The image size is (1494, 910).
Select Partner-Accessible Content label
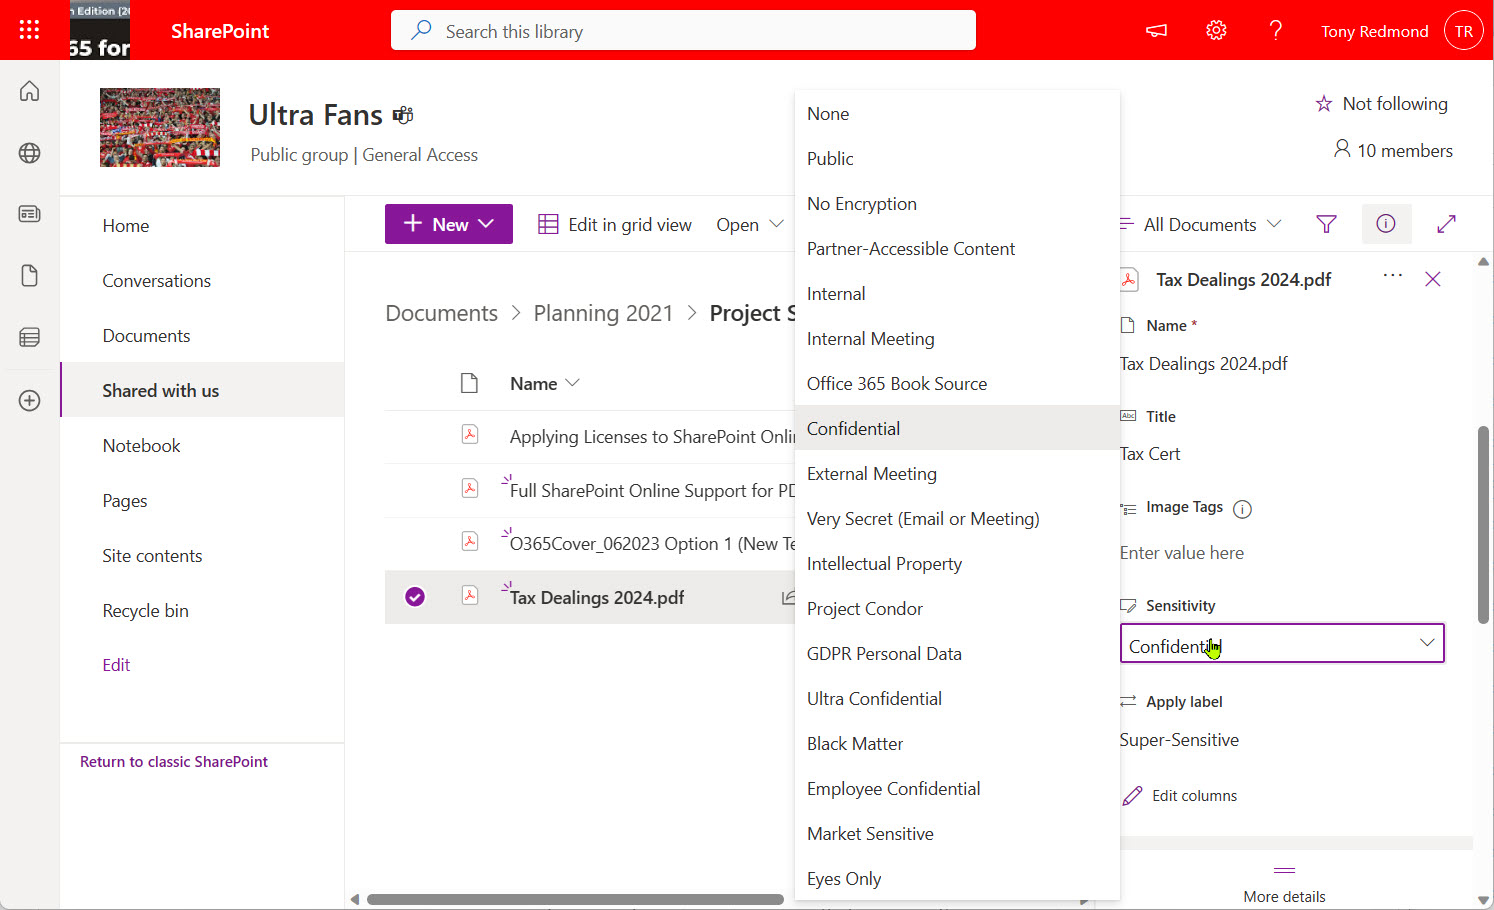(x=957, y=249)
